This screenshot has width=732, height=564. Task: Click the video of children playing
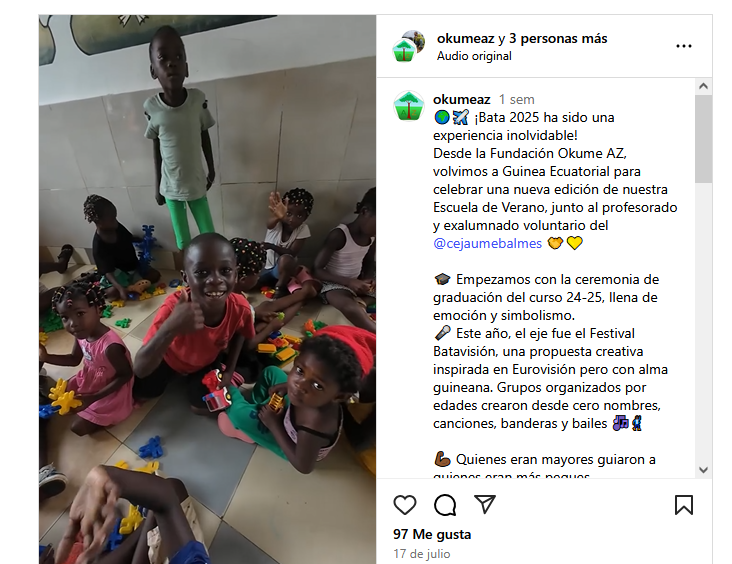[207, 289]
